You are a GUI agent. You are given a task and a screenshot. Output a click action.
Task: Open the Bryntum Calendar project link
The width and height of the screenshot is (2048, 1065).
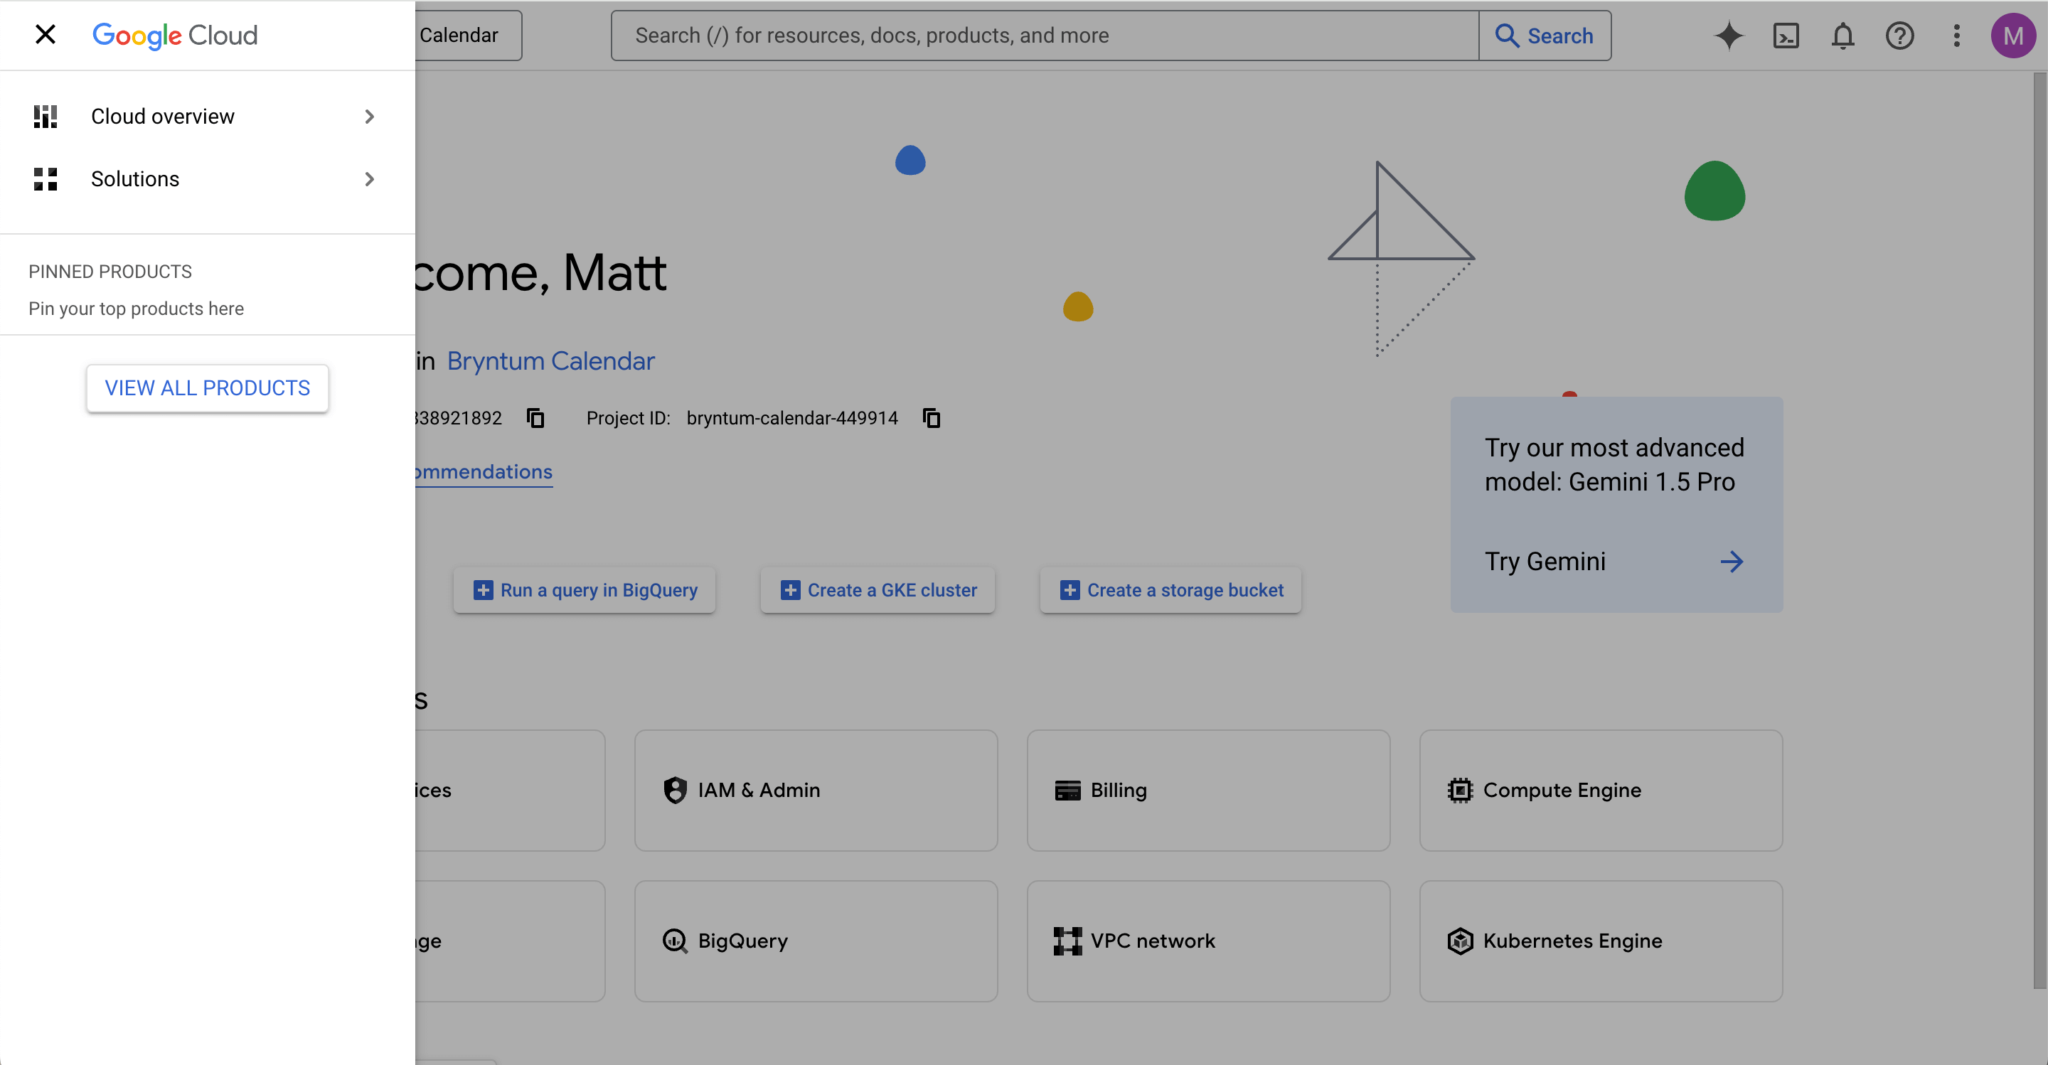pos(551,361)
